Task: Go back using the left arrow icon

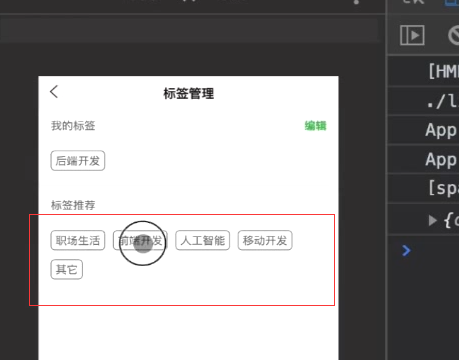Action: (54, 91)
